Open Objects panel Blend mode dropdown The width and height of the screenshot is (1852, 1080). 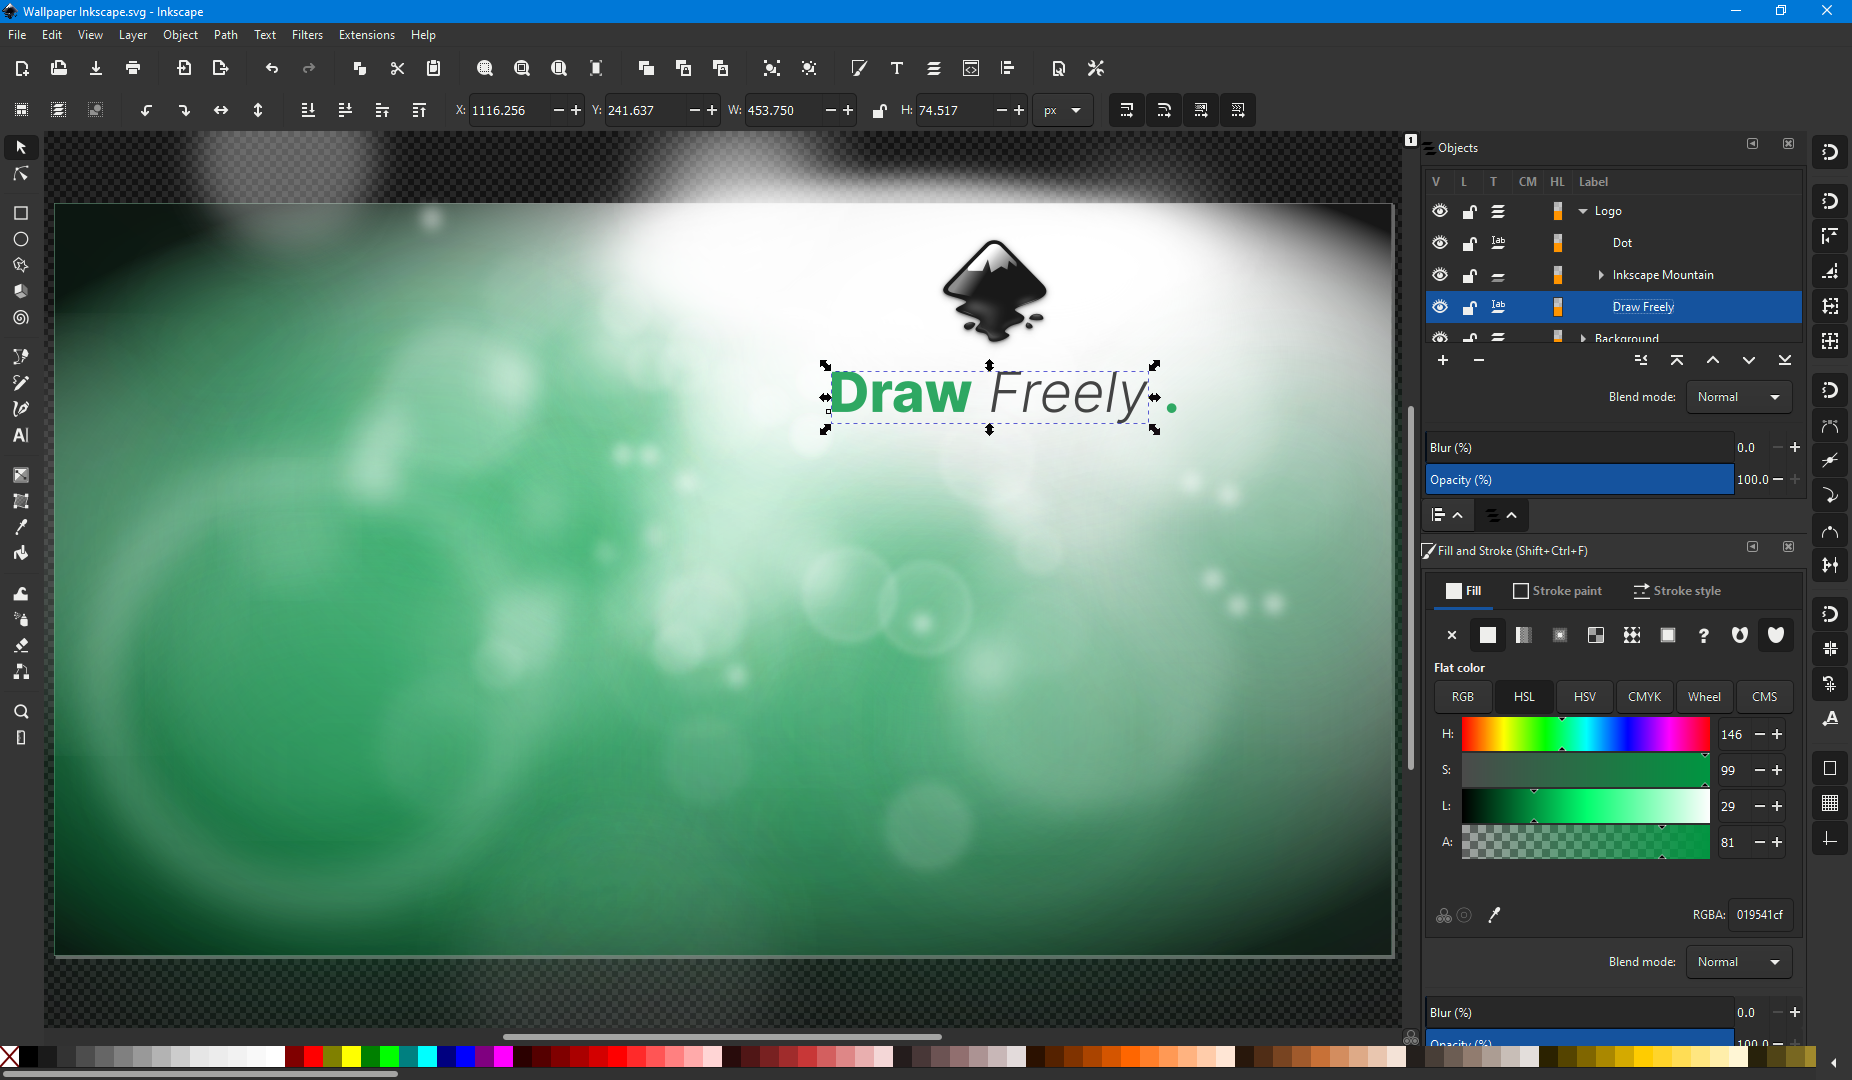tap(1739, 397)
